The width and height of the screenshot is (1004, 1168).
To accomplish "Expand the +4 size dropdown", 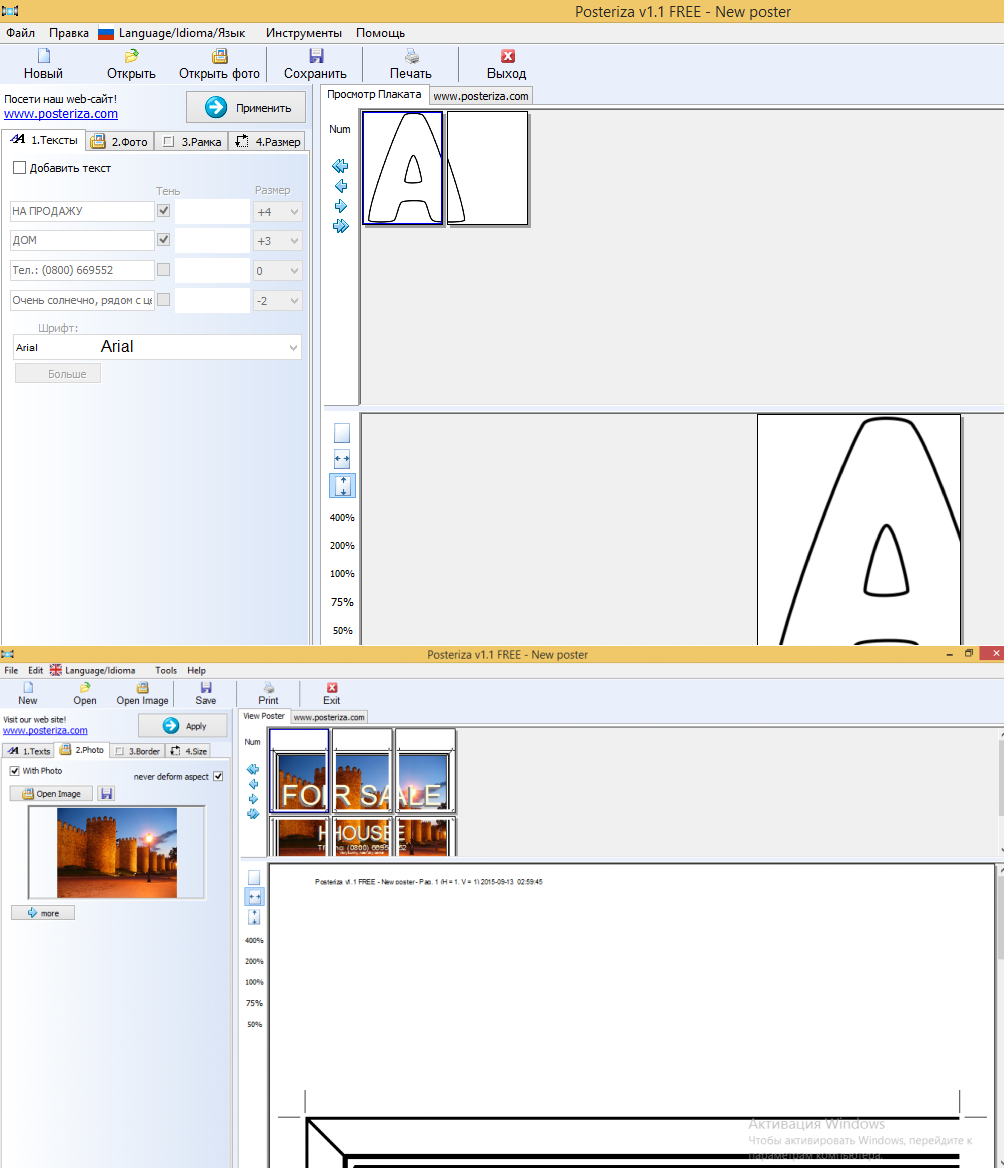I will click(278, 212).
